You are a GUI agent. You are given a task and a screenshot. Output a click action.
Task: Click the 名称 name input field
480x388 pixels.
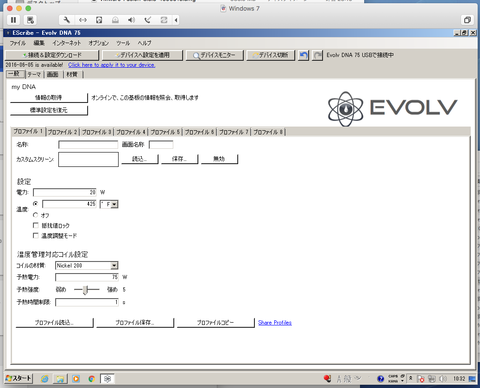click(88, 144)
